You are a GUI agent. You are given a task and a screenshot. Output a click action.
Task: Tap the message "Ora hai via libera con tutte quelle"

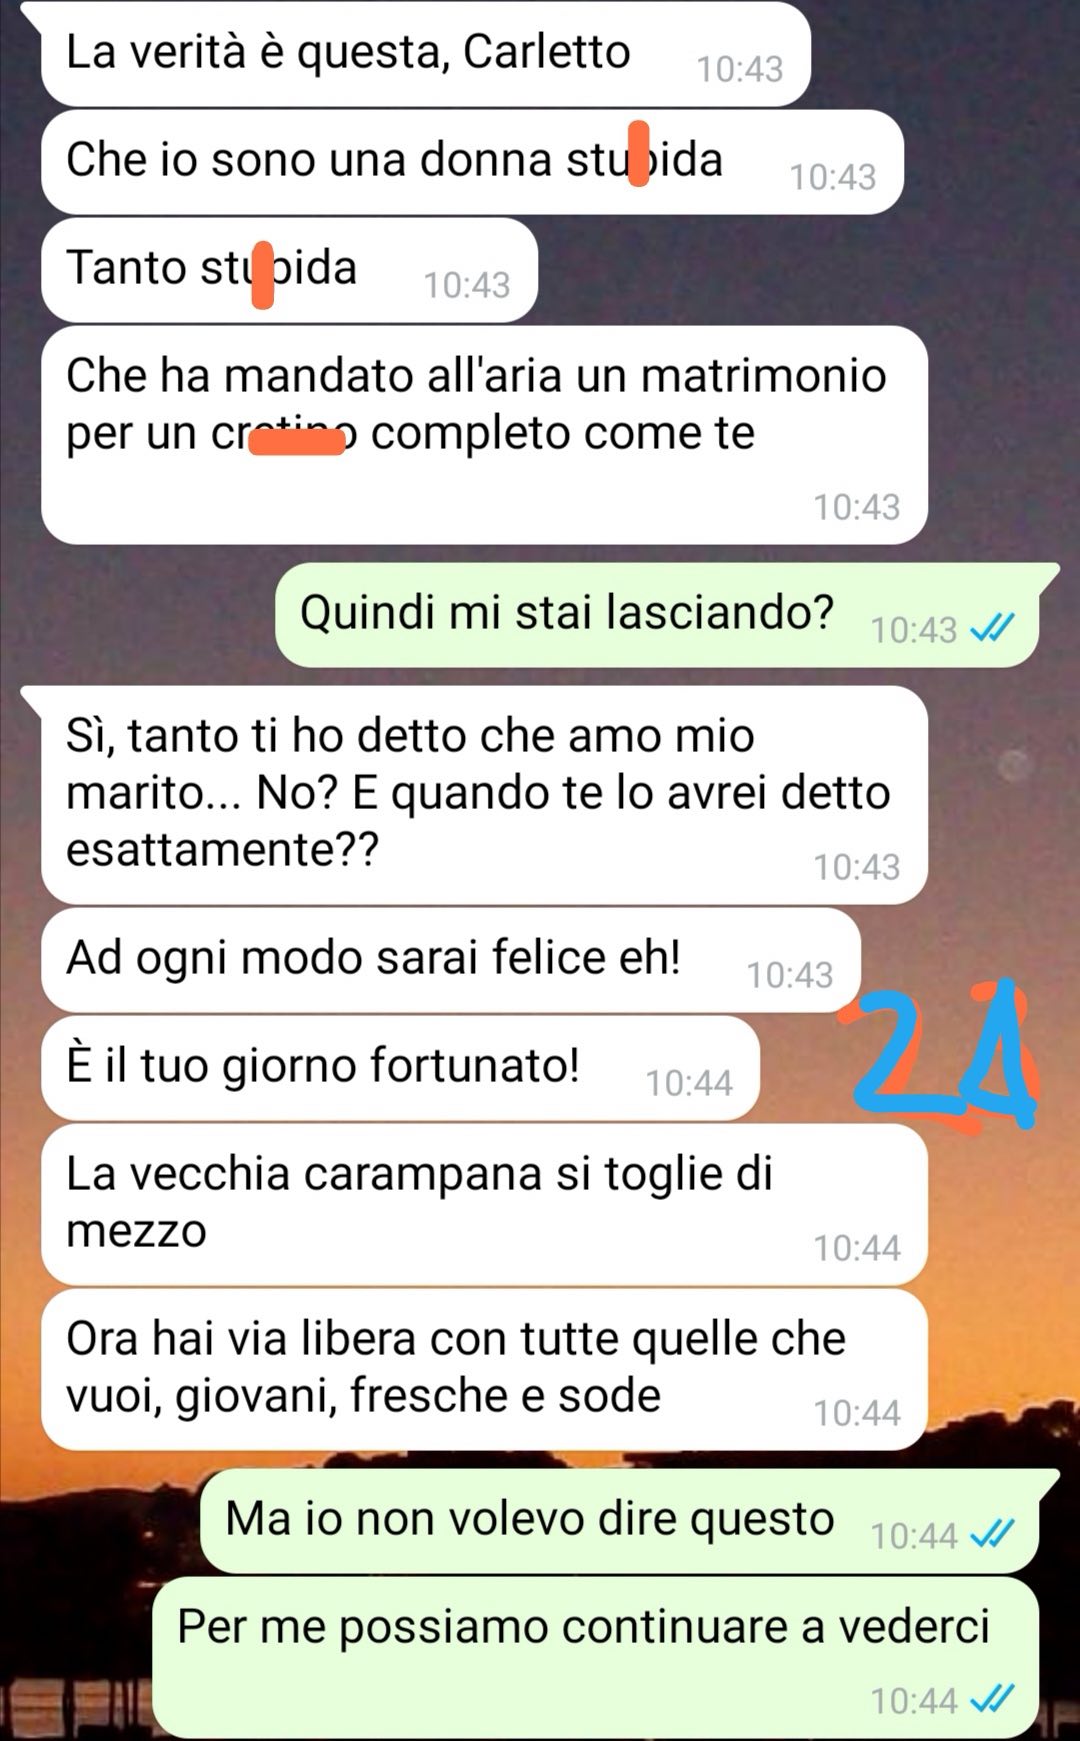[x=484, y=1370]
